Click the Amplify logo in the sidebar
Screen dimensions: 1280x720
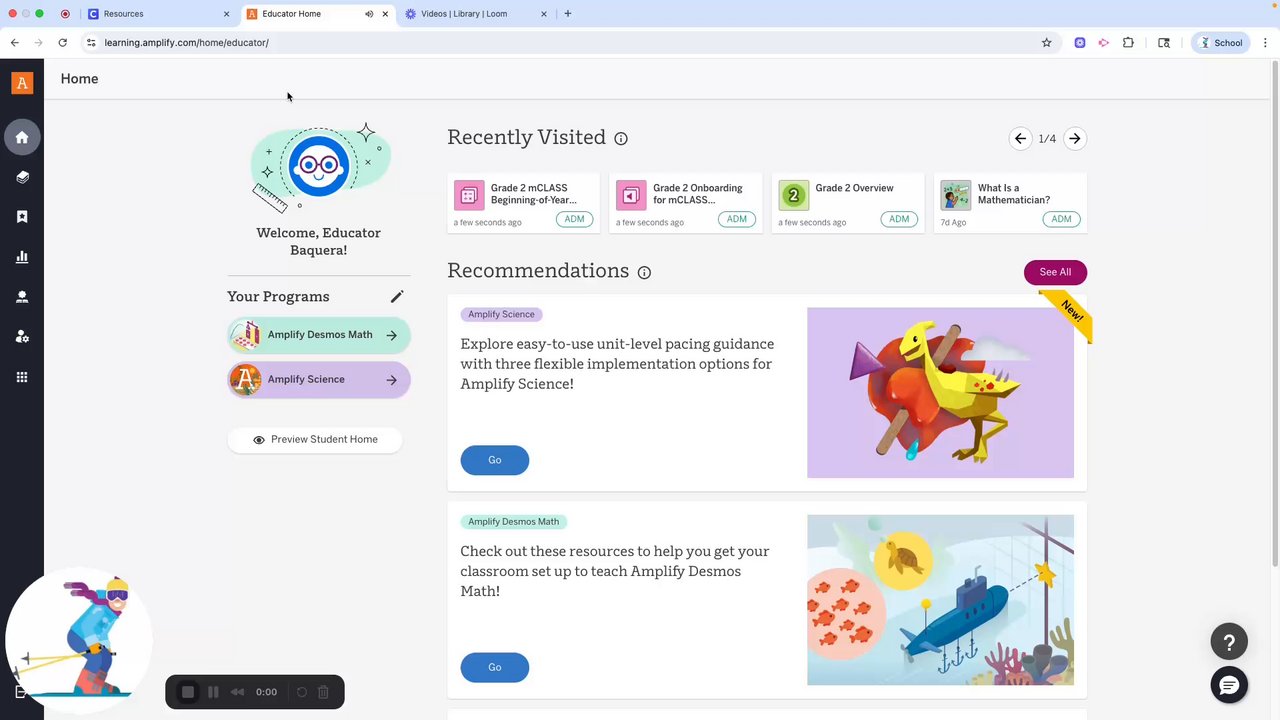click(22, 83)
